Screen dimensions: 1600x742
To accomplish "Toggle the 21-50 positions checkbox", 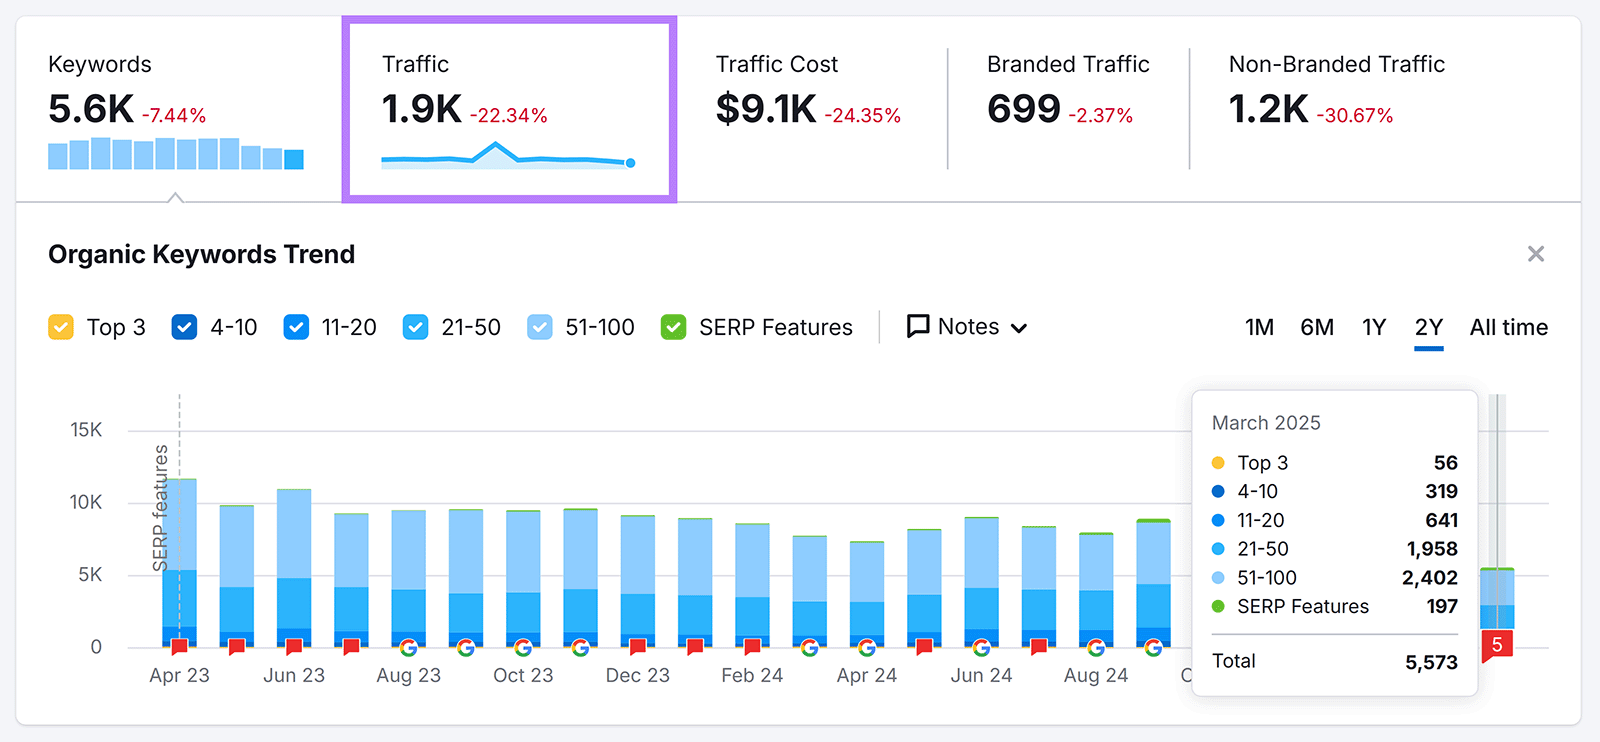I will coord(415,327).
